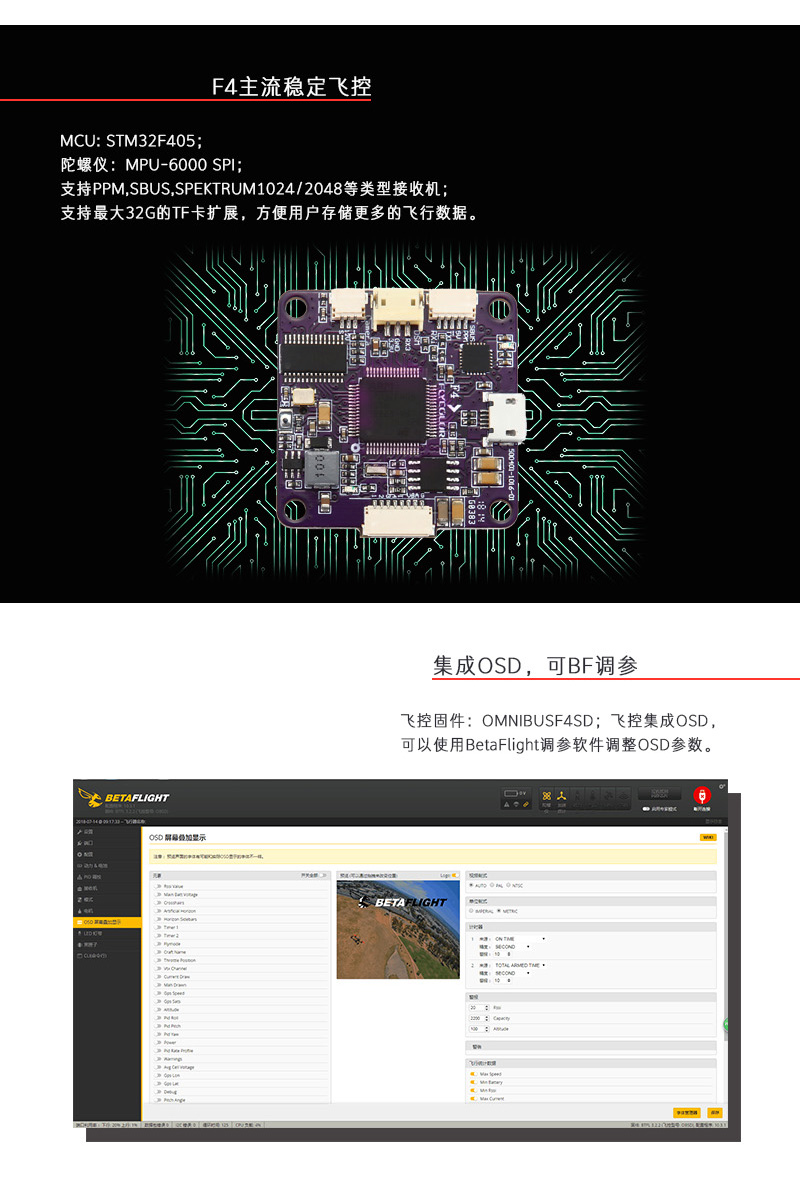Select the PAL video format radio button

[491, 885]
